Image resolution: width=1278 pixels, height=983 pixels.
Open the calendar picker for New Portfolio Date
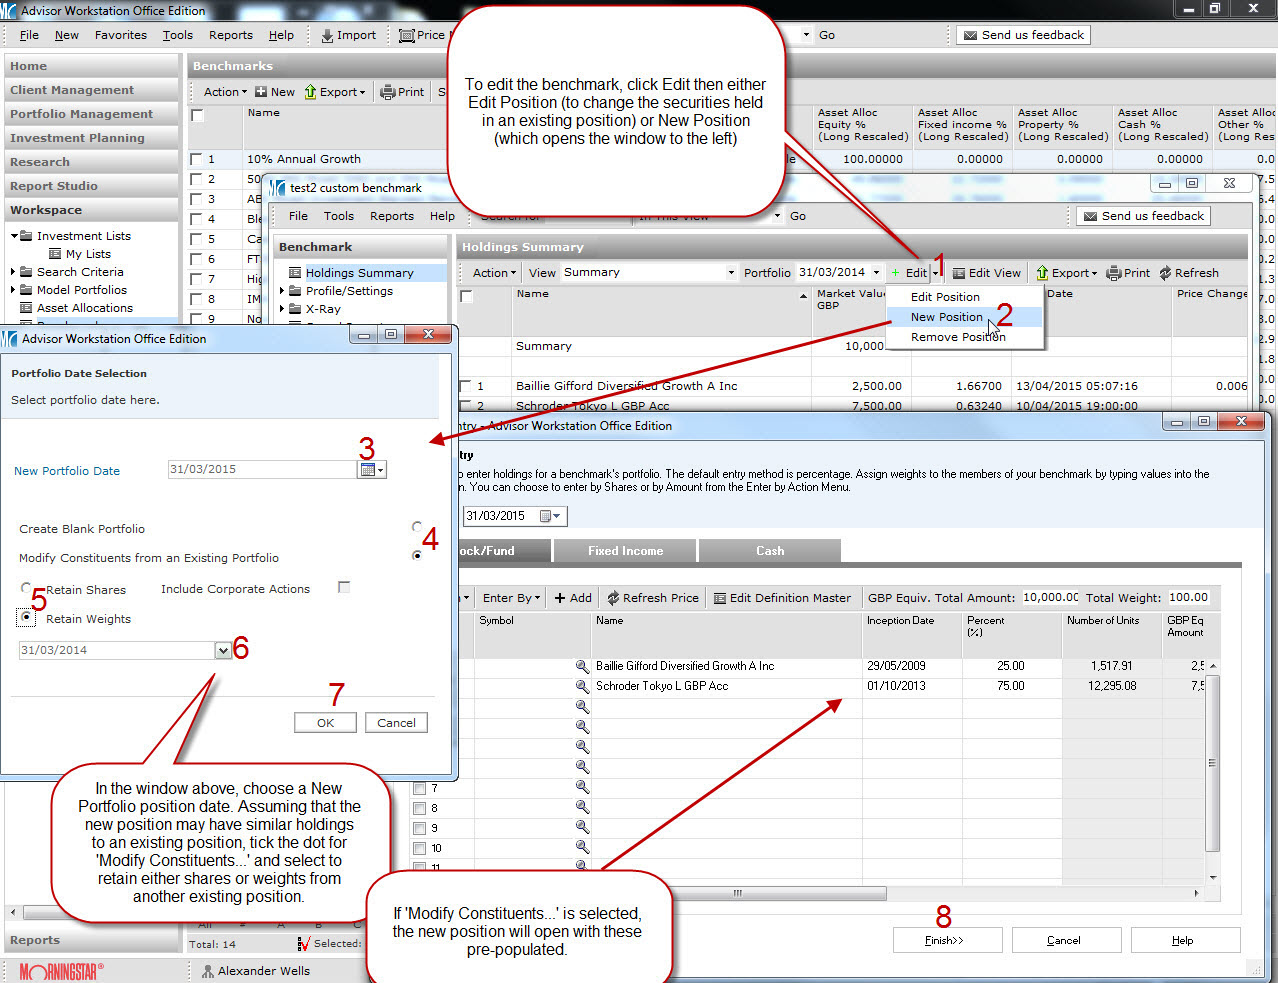coord(370,470)
